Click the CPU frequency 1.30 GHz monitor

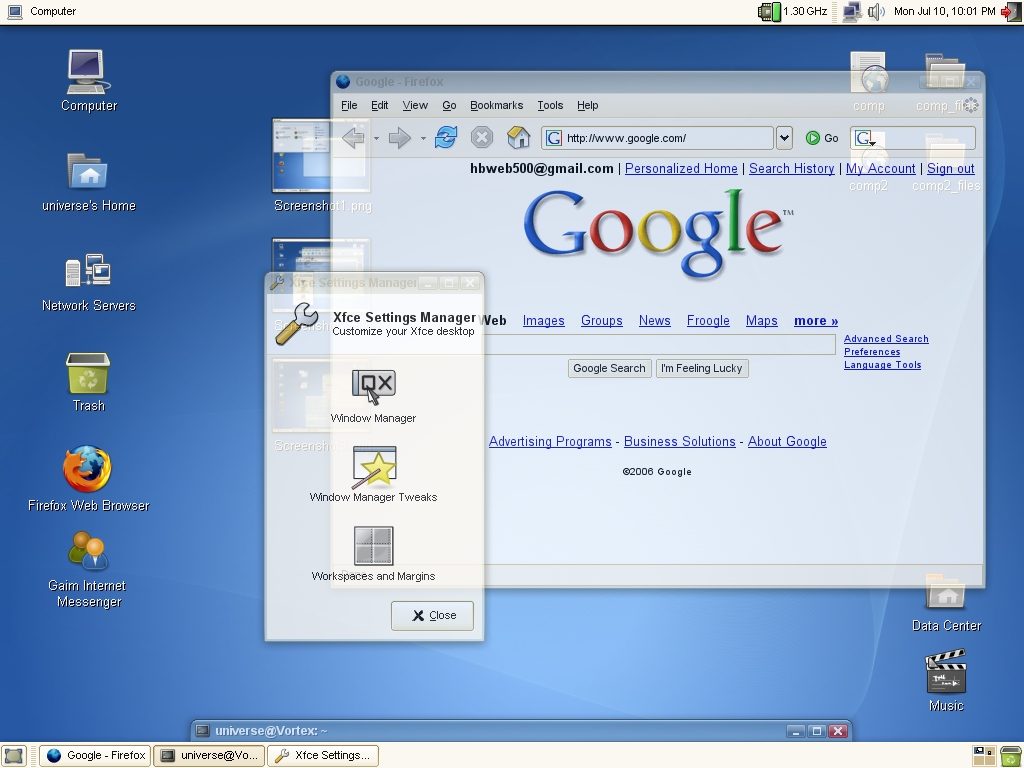(792, 11)
